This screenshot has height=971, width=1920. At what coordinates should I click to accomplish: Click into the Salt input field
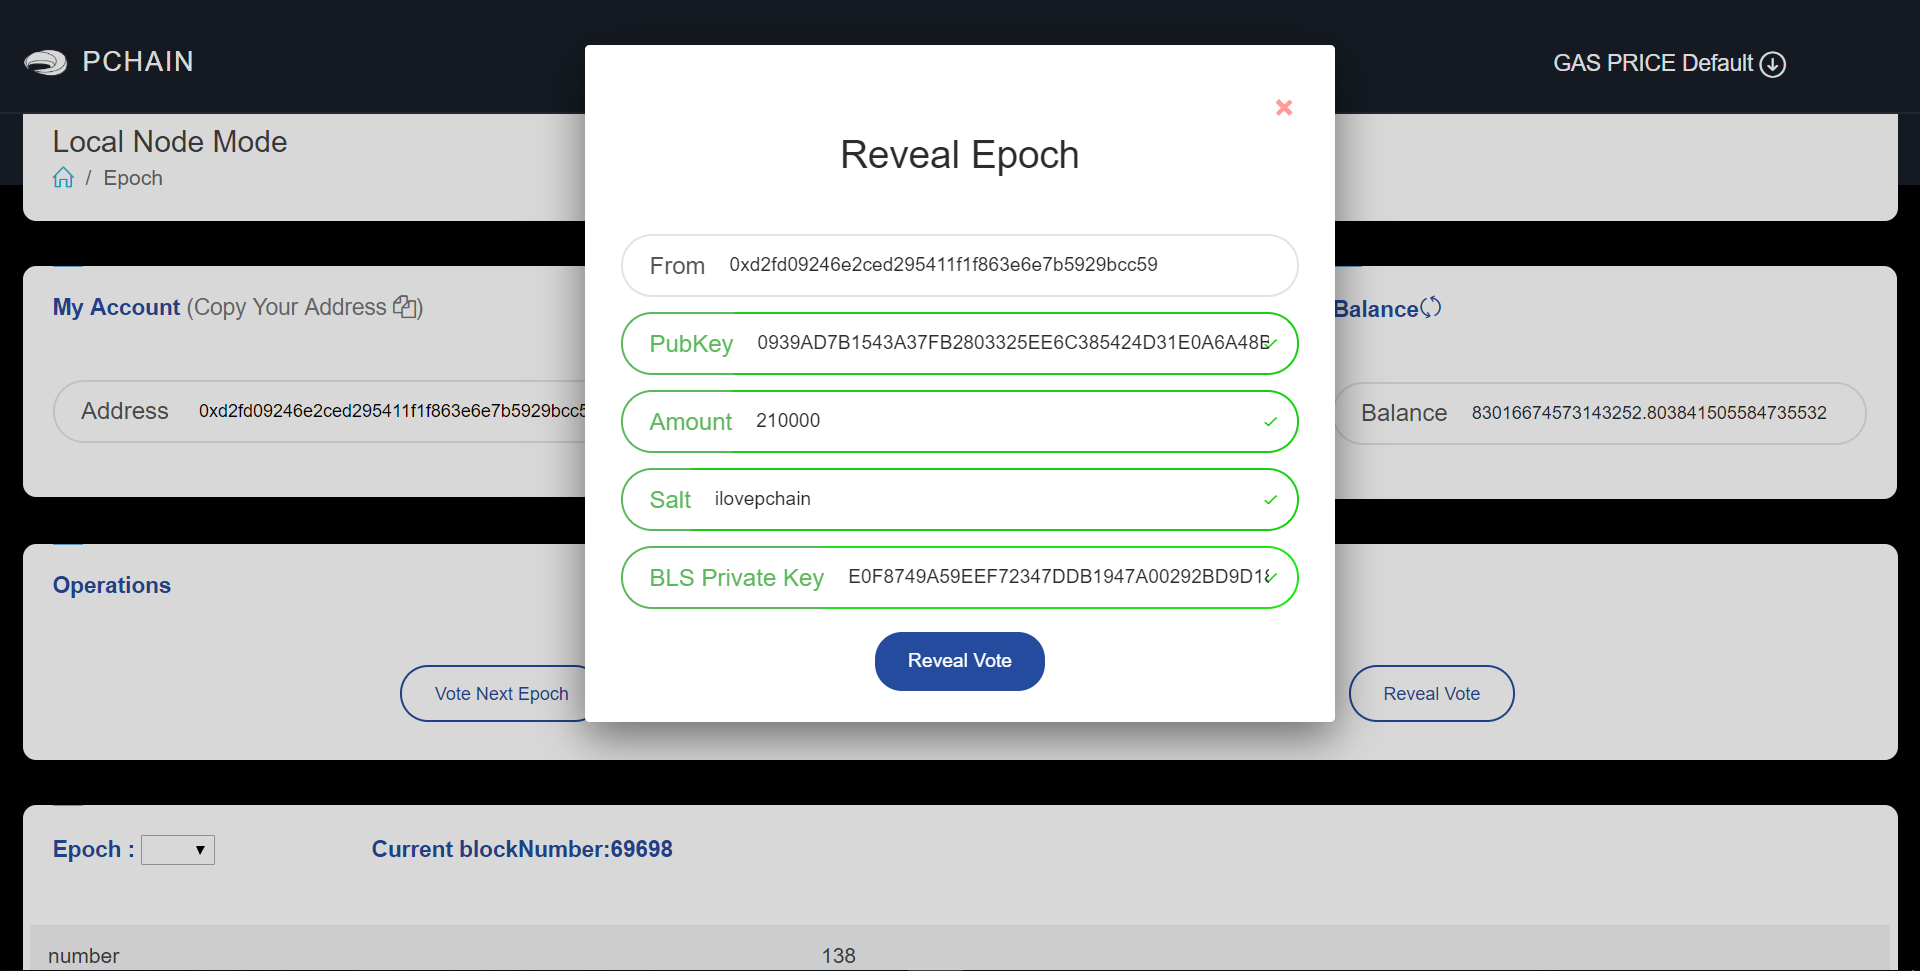960,500
